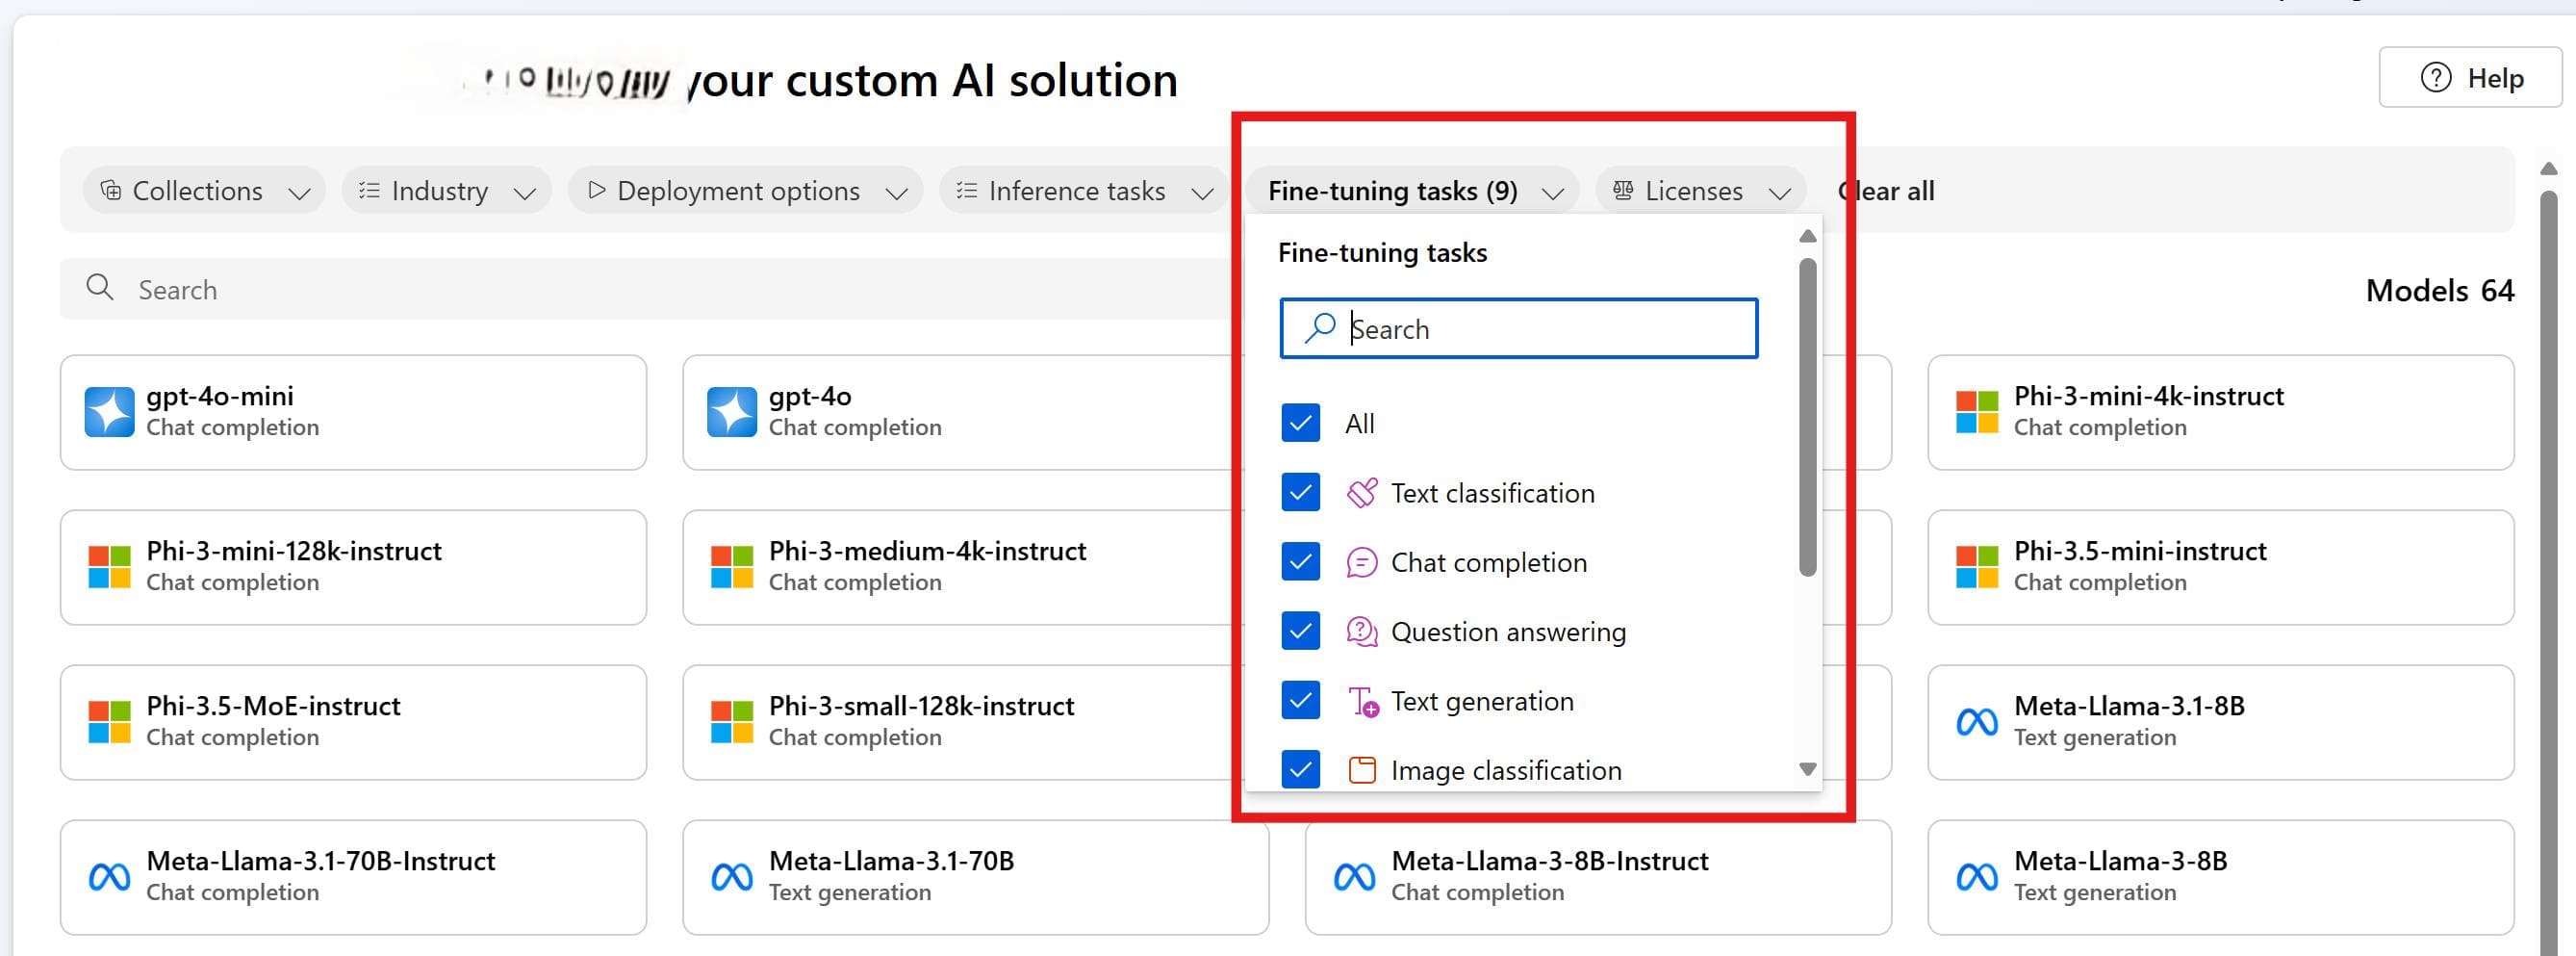The width and height of the screenshot is (2576, 956).
Task: Click the Clear all filters link
Action: pyautogui.click(x=1886, y=190)
